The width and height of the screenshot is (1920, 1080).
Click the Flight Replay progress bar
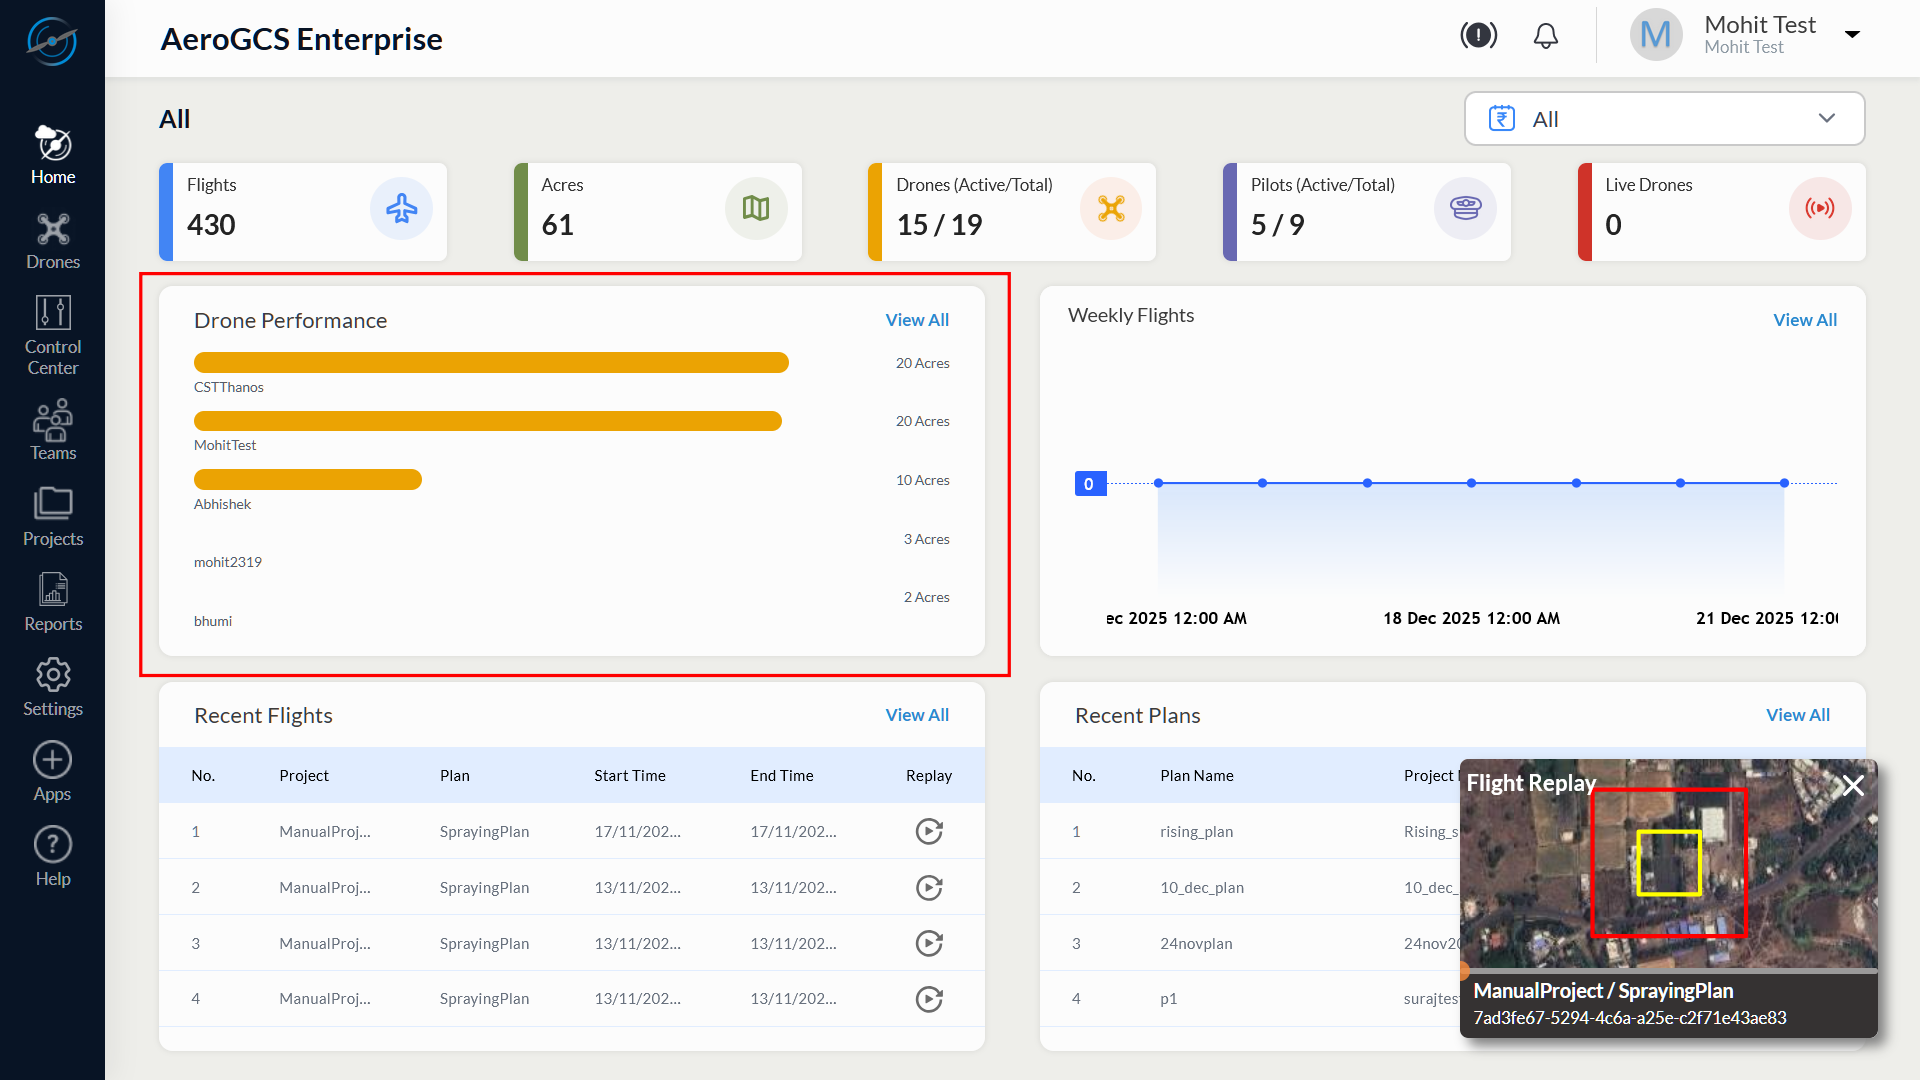pyautogui.click(x=1668, y=970)
